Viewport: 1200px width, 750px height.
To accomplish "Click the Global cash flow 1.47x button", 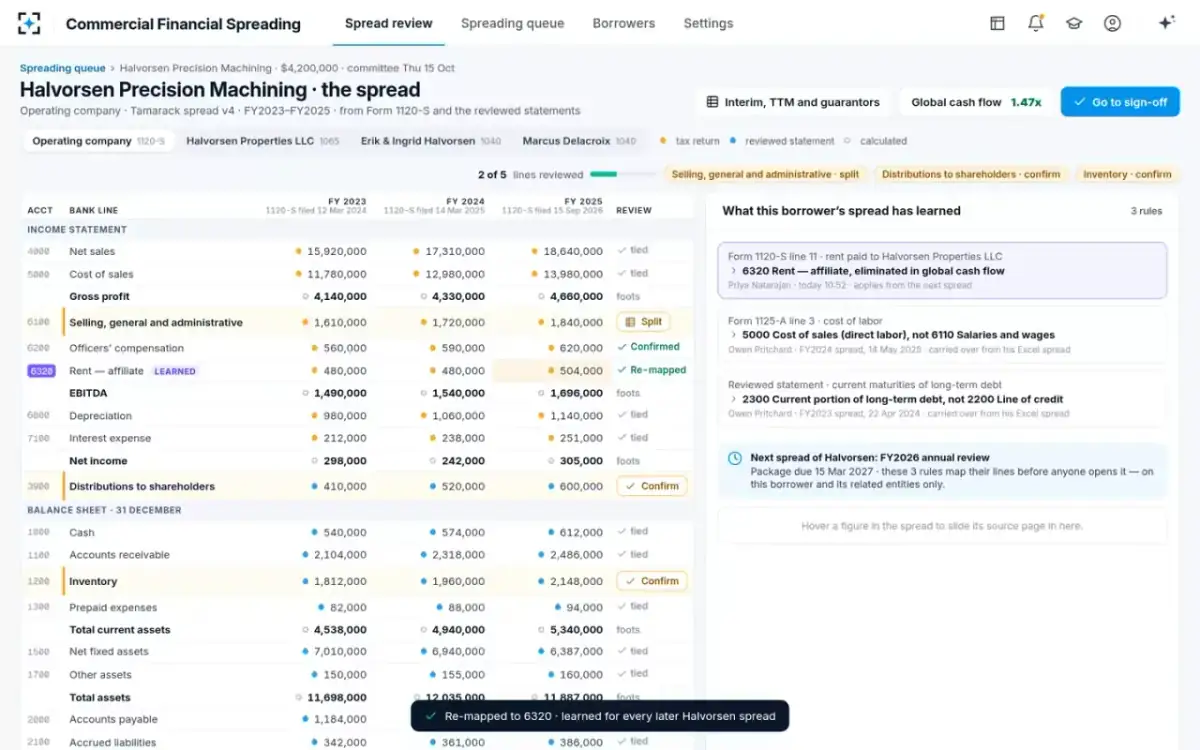I will [x=976, y=102].
